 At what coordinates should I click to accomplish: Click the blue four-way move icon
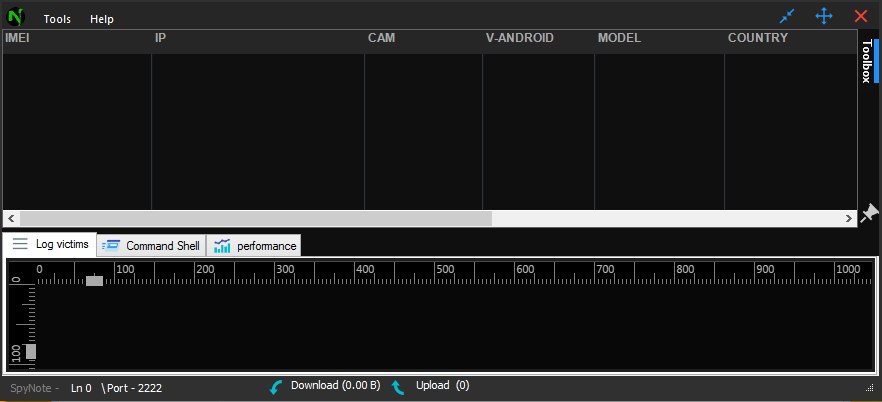(x=824, y=16)
